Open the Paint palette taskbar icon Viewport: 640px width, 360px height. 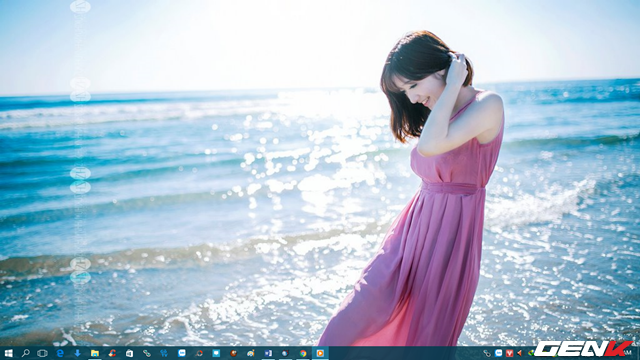(x=251, y=353)
